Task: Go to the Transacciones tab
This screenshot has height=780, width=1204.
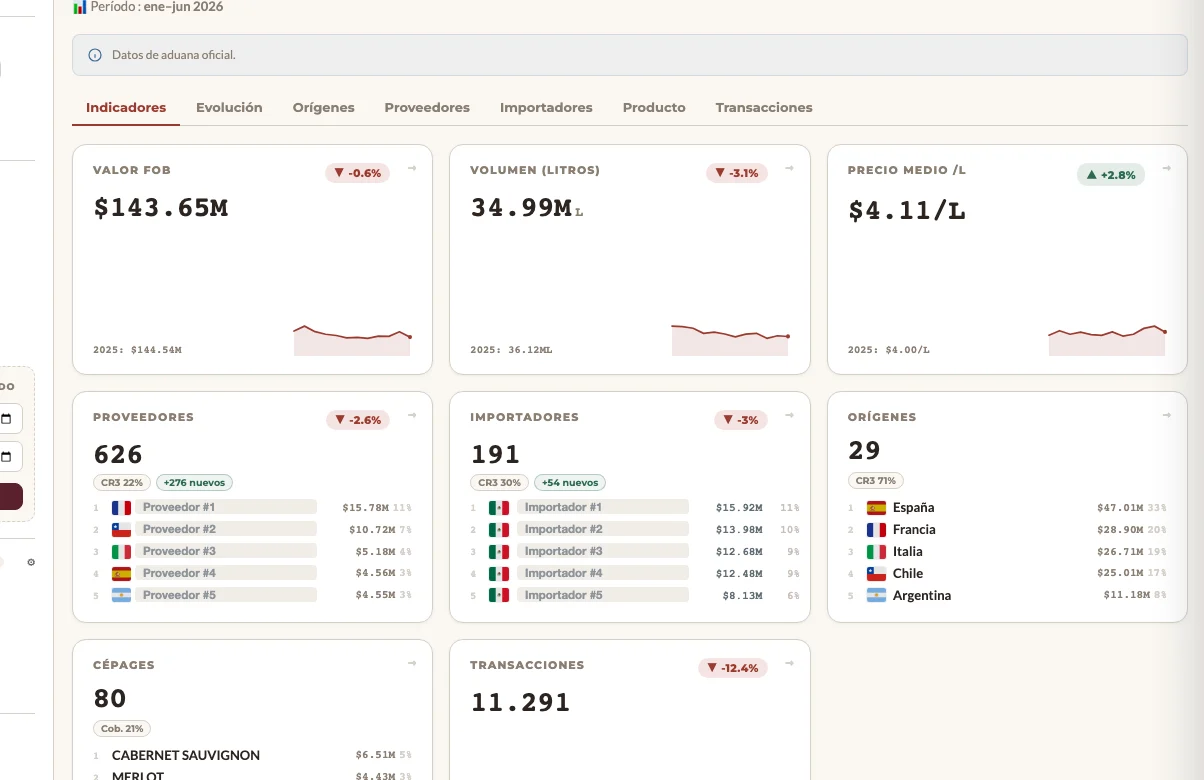Action: tap(764, 107)
